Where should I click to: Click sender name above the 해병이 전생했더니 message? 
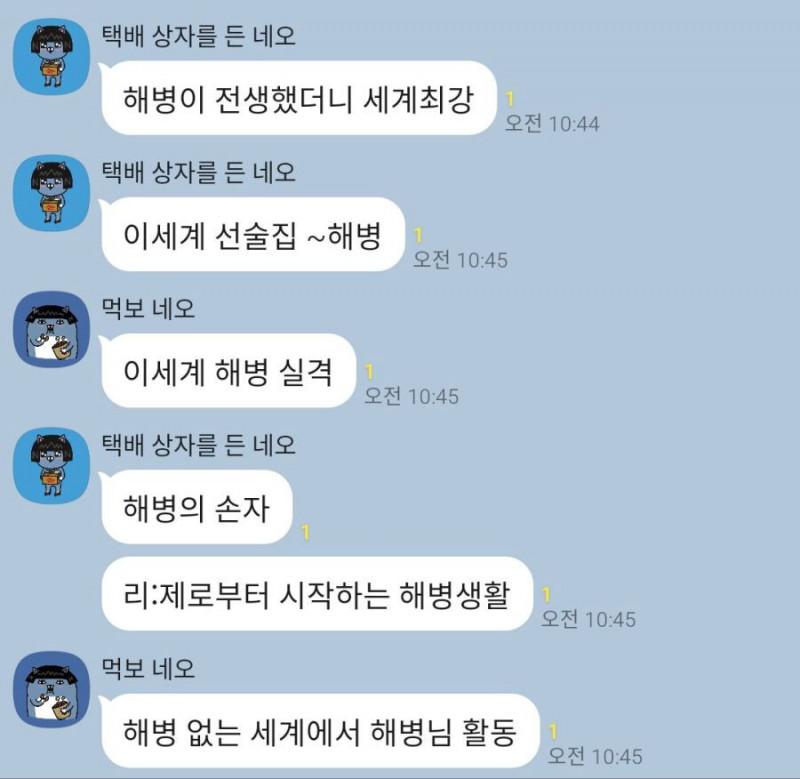click(x=198, y=36)
